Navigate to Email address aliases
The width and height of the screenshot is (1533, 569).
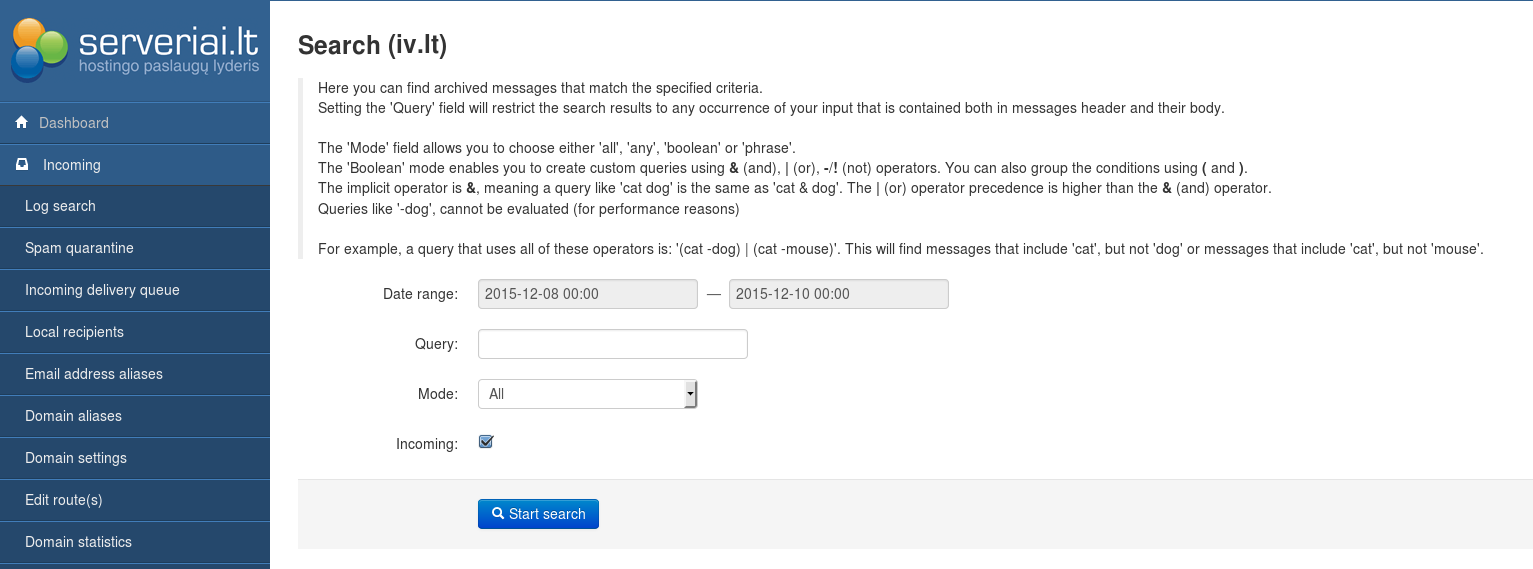pyautogui.click(x=94, y=374)
